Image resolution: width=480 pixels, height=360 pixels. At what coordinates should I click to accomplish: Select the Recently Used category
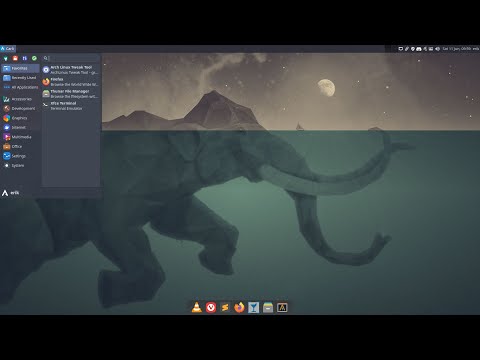pos(20,78)
